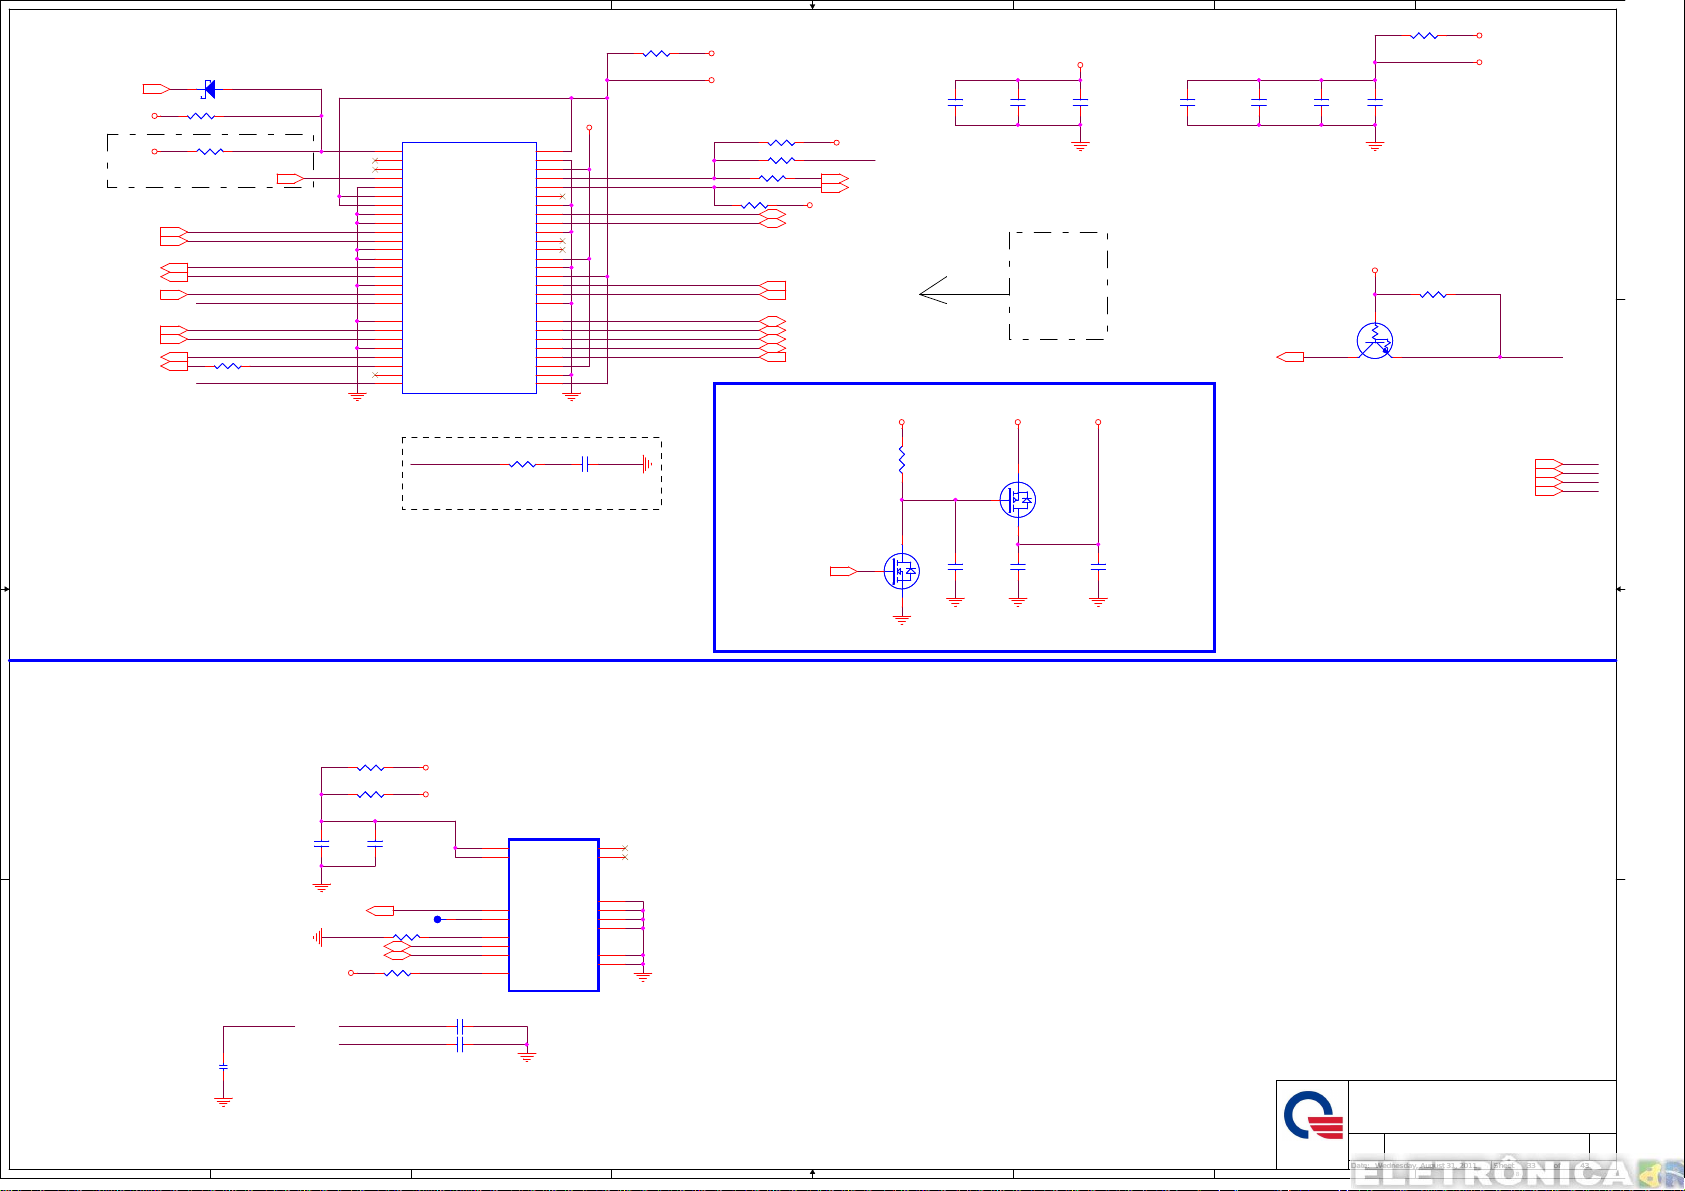Screen dimensions: 1685x1191
Task: Click the ground symbol under the lower MOSFET
Action: 902,620
